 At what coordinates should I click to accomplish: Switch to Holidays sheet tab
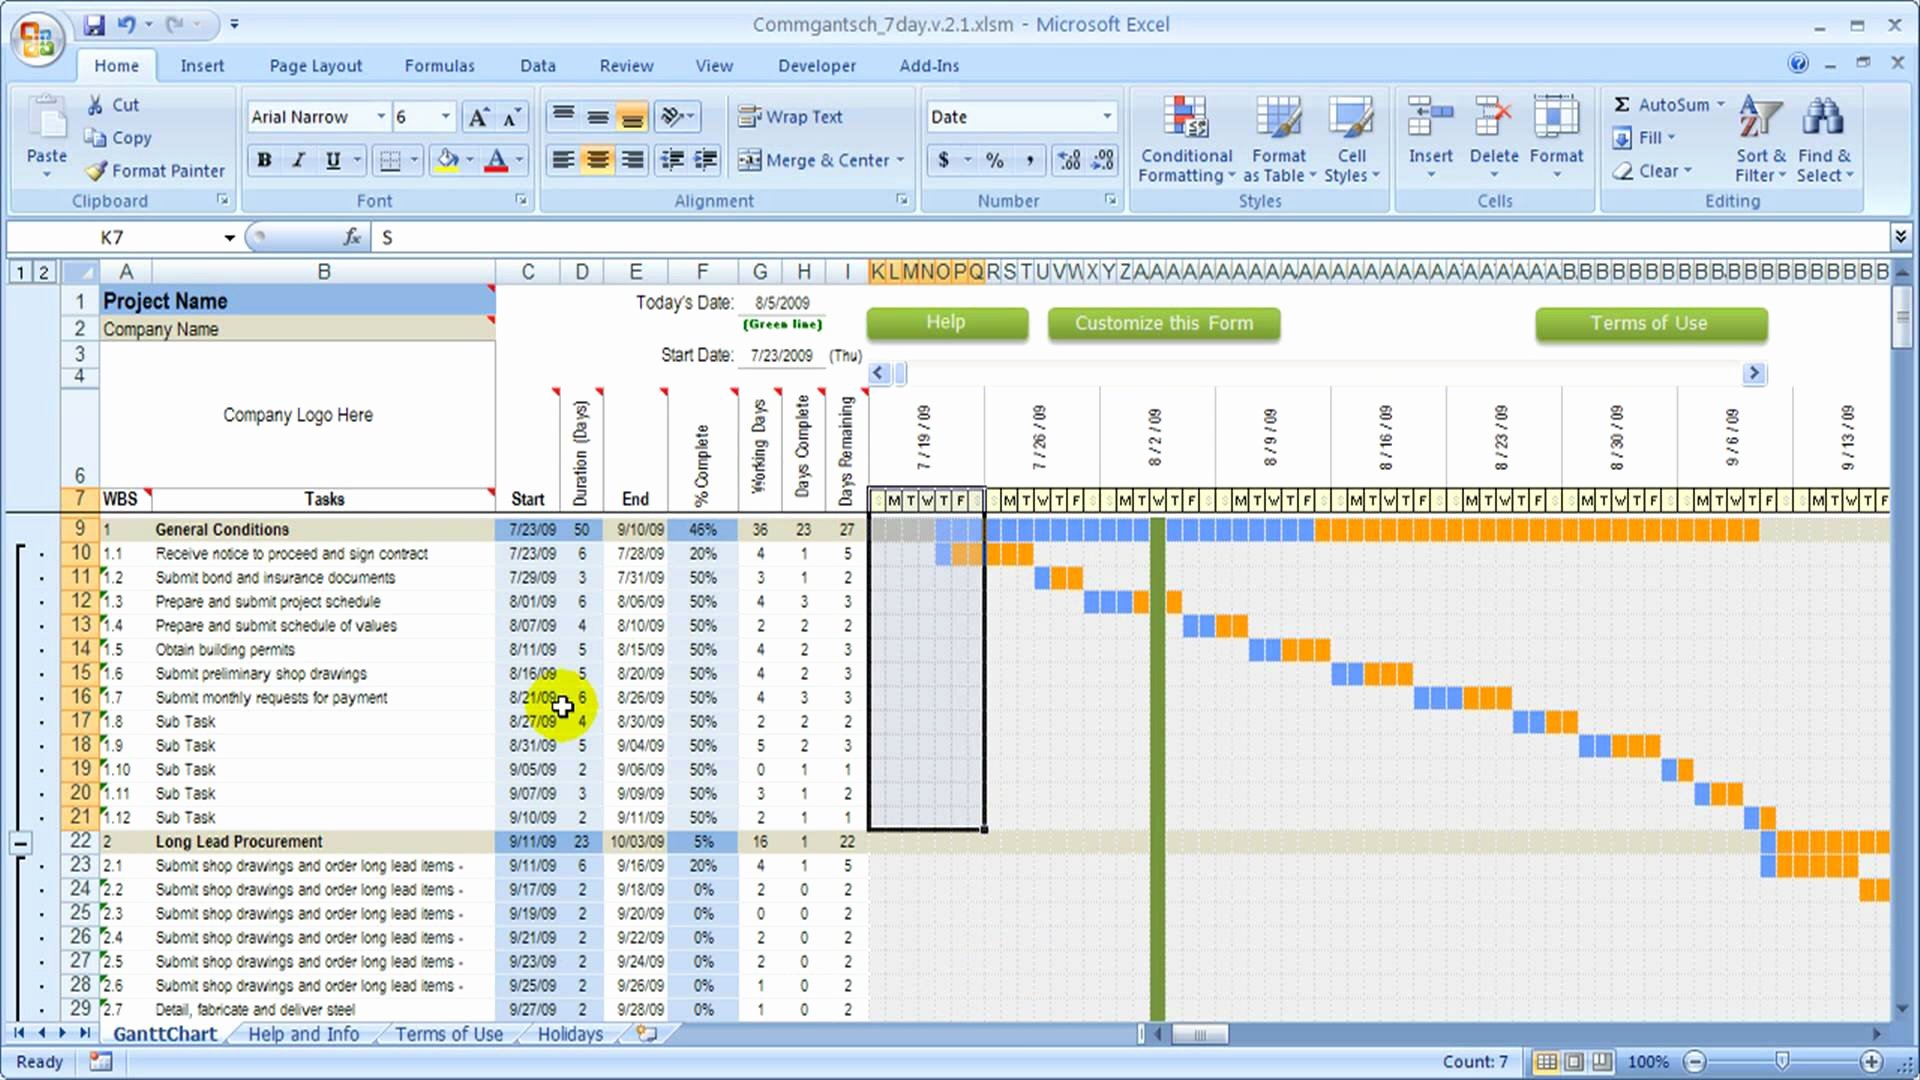(570, 1034)
